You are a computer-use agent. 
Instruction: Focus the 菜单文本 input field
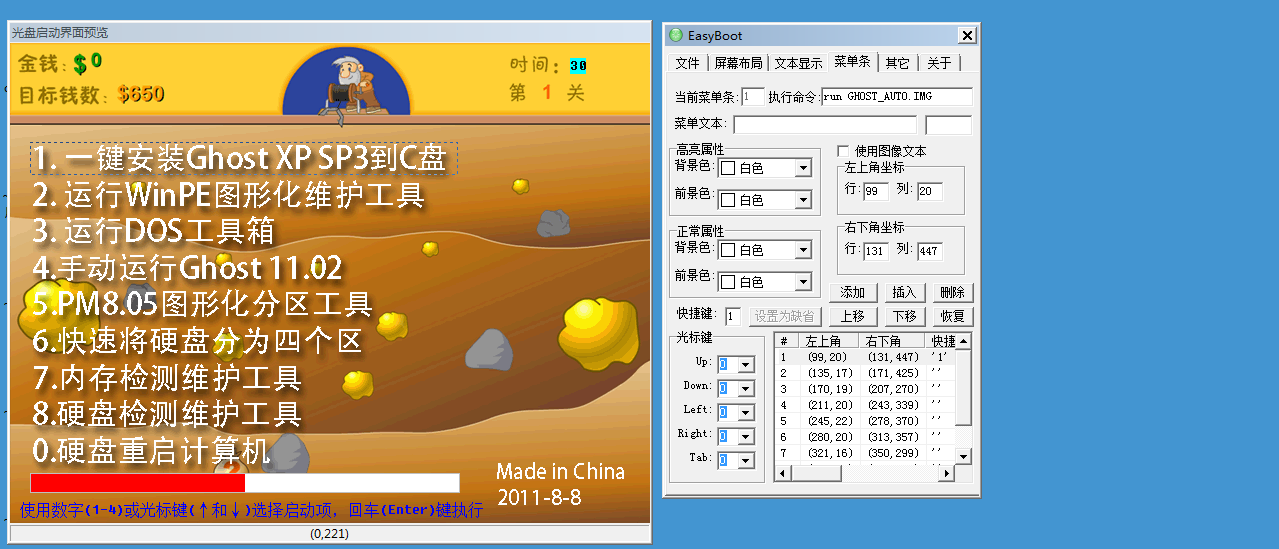[x=825, y=125]
